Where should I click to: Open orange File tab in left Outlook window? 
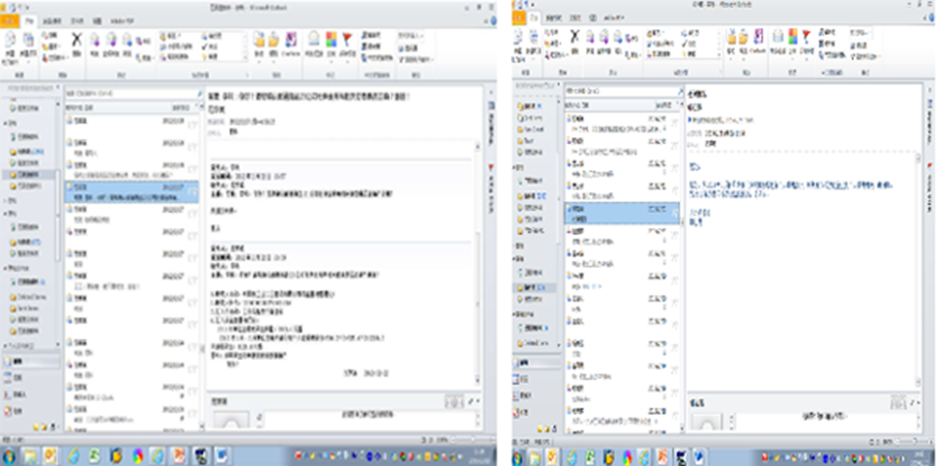[10, 21]
